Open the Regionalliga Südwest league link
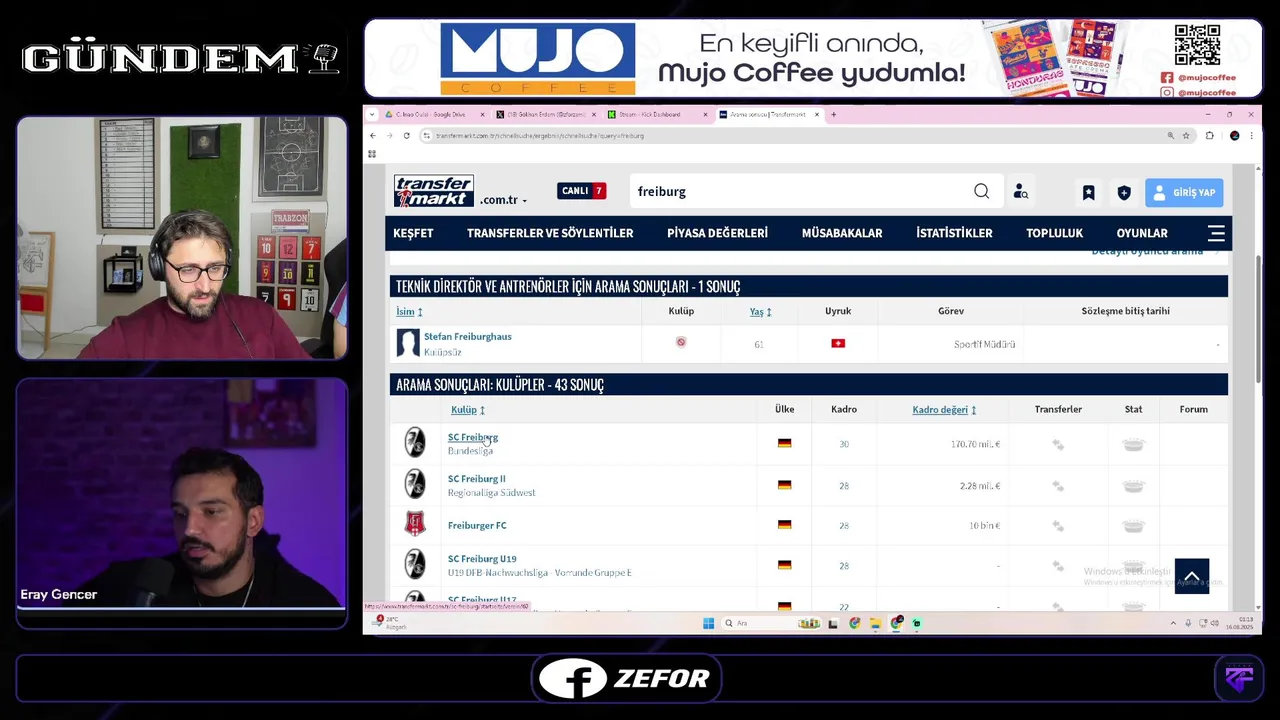The image size is (1280, 720). pyautogui.click(x=491, y=492)
